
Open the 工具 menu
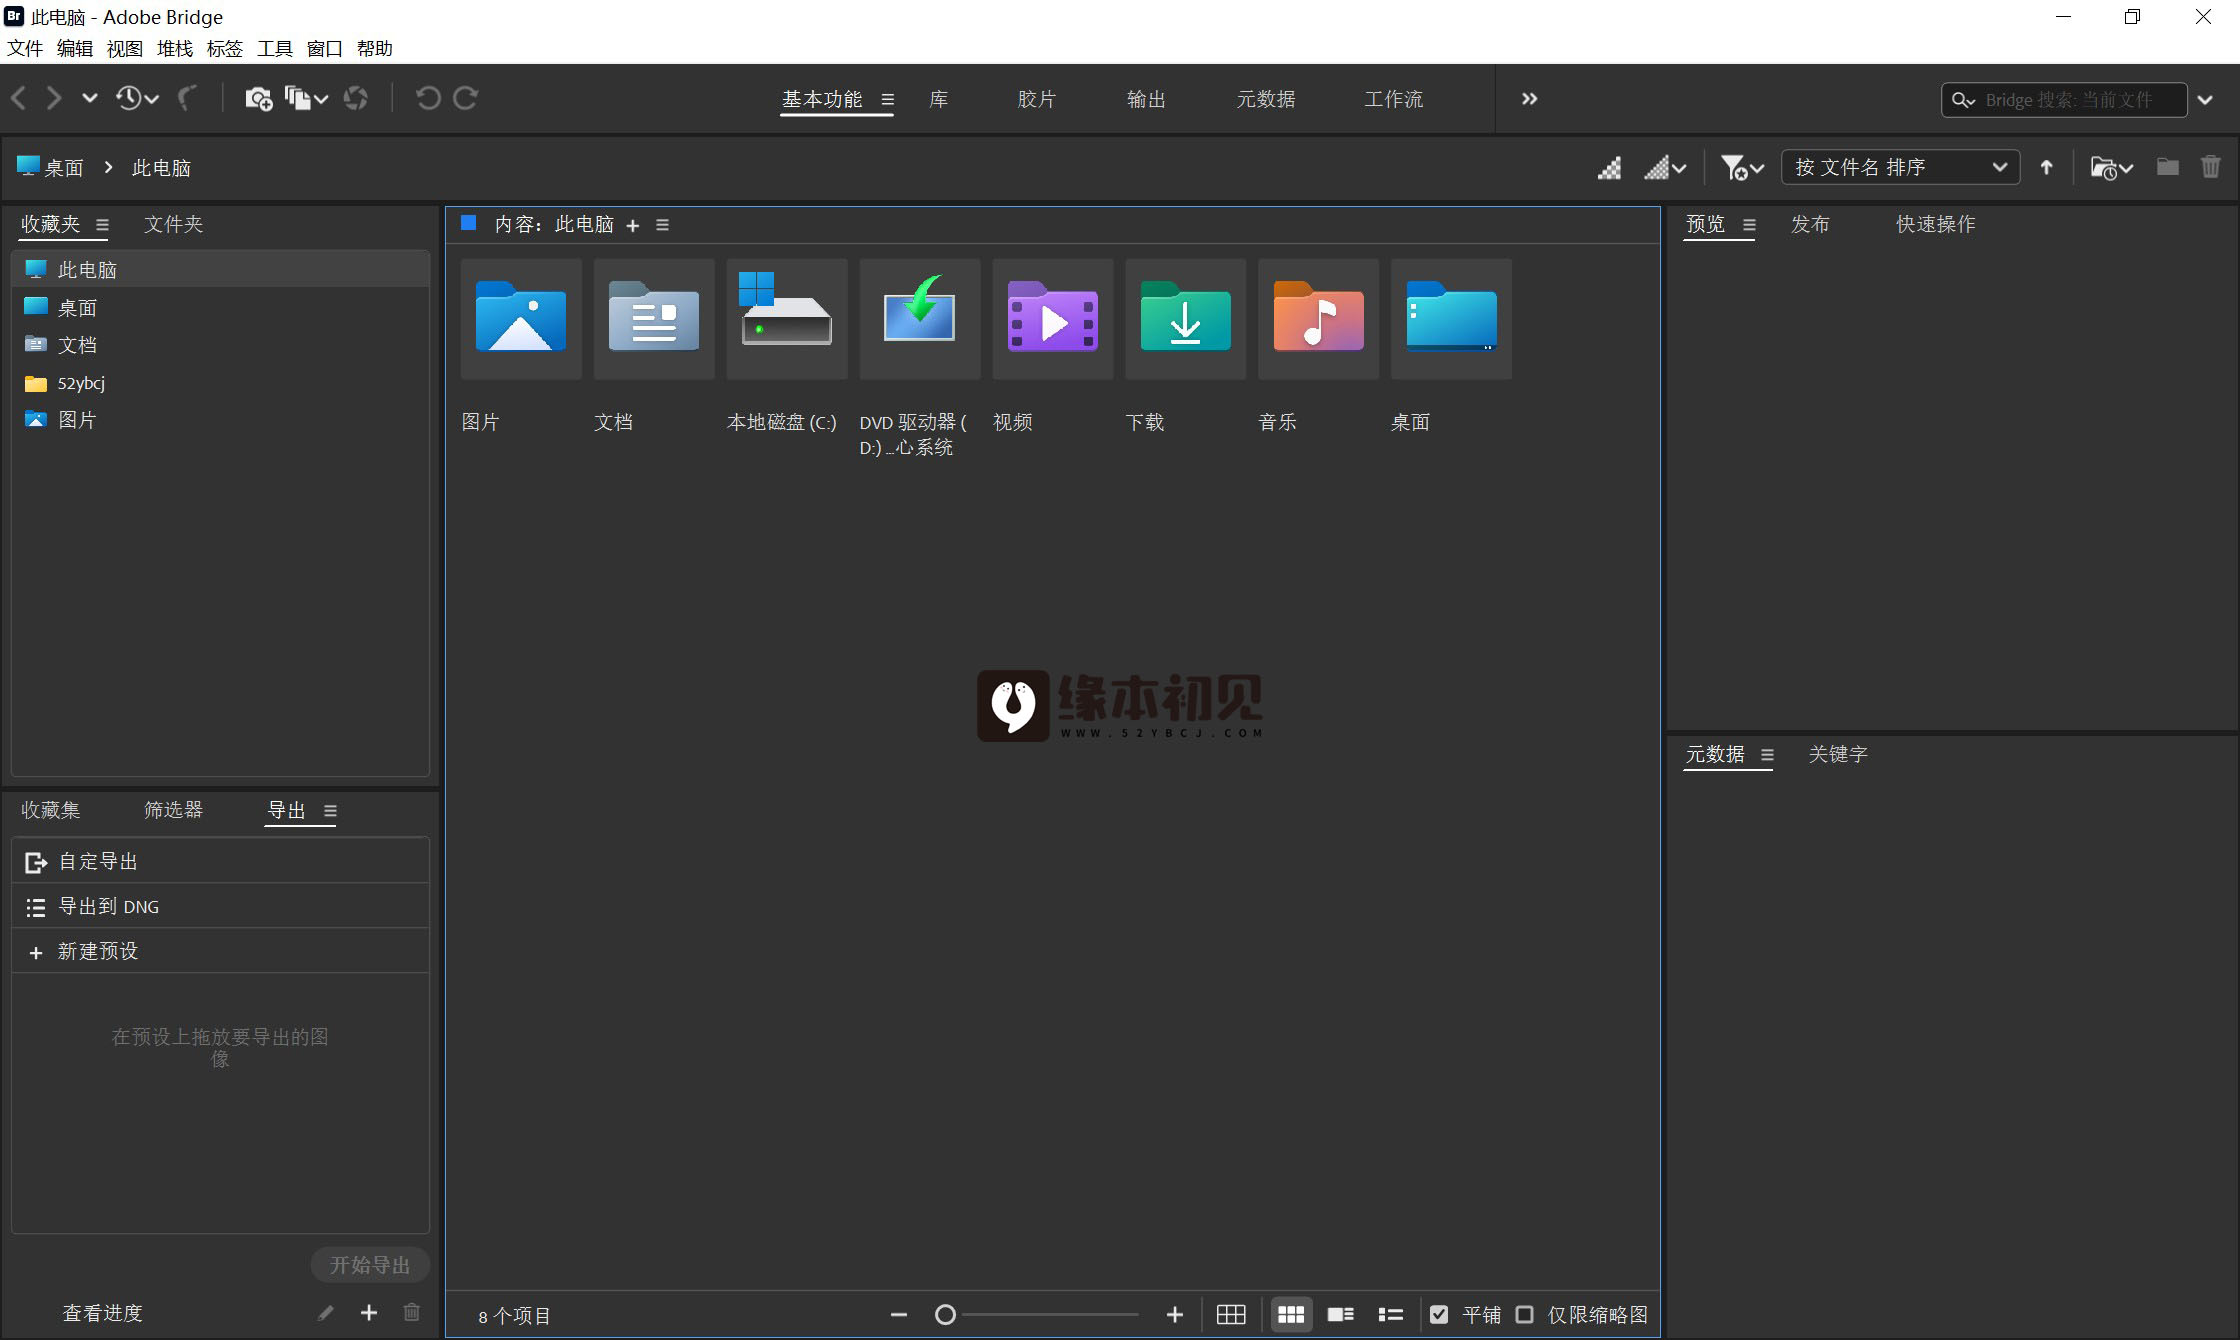tap(273, 48)
